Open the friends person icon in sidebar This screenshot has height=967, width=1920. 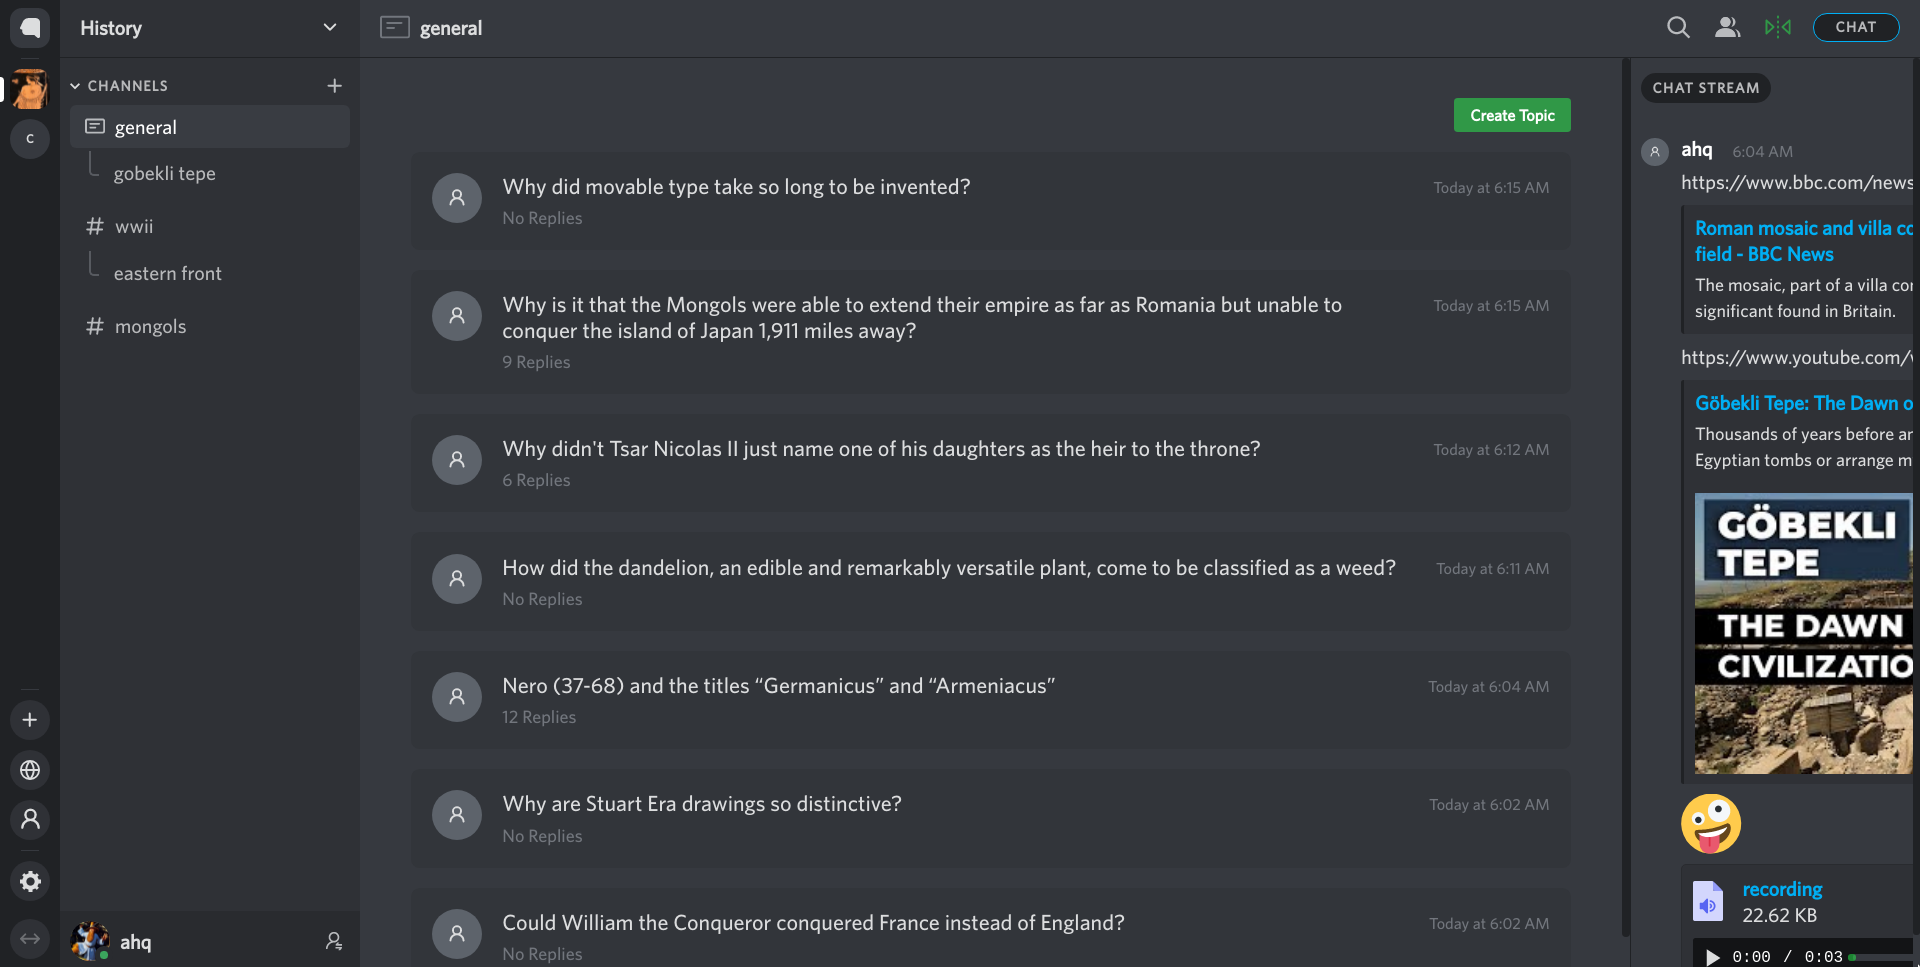click(x=30, y=820)
